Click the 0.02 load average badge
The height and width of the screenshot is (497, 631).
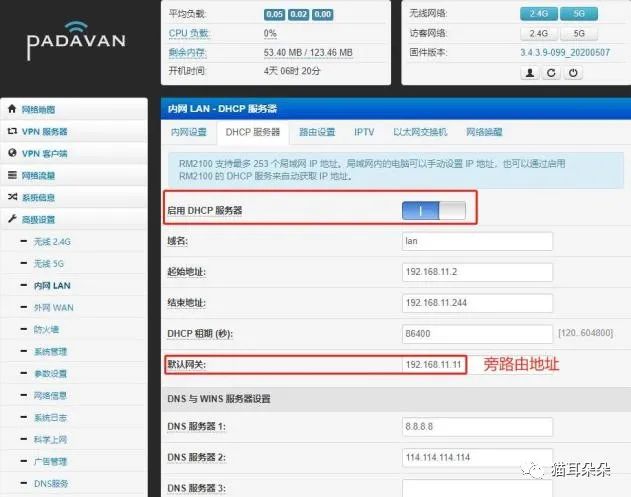[x=299, y=14]
